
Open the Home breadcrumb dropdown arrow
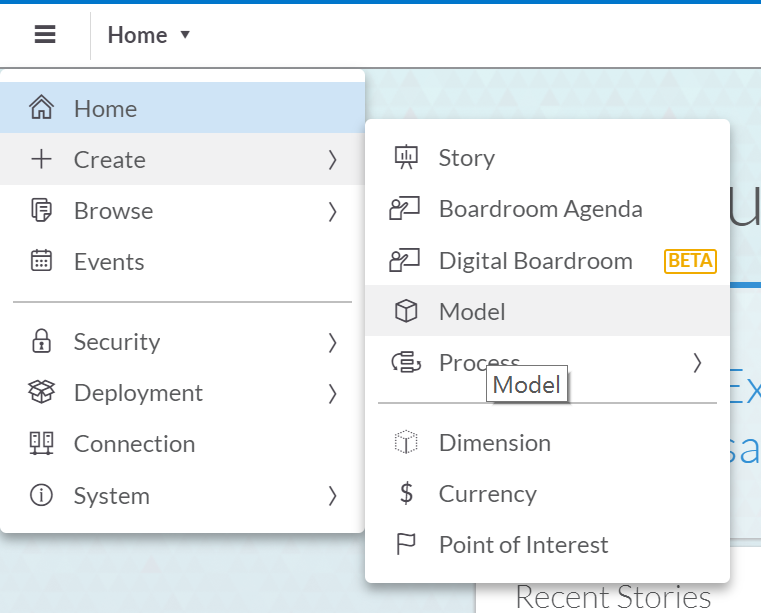coord(185,35)
